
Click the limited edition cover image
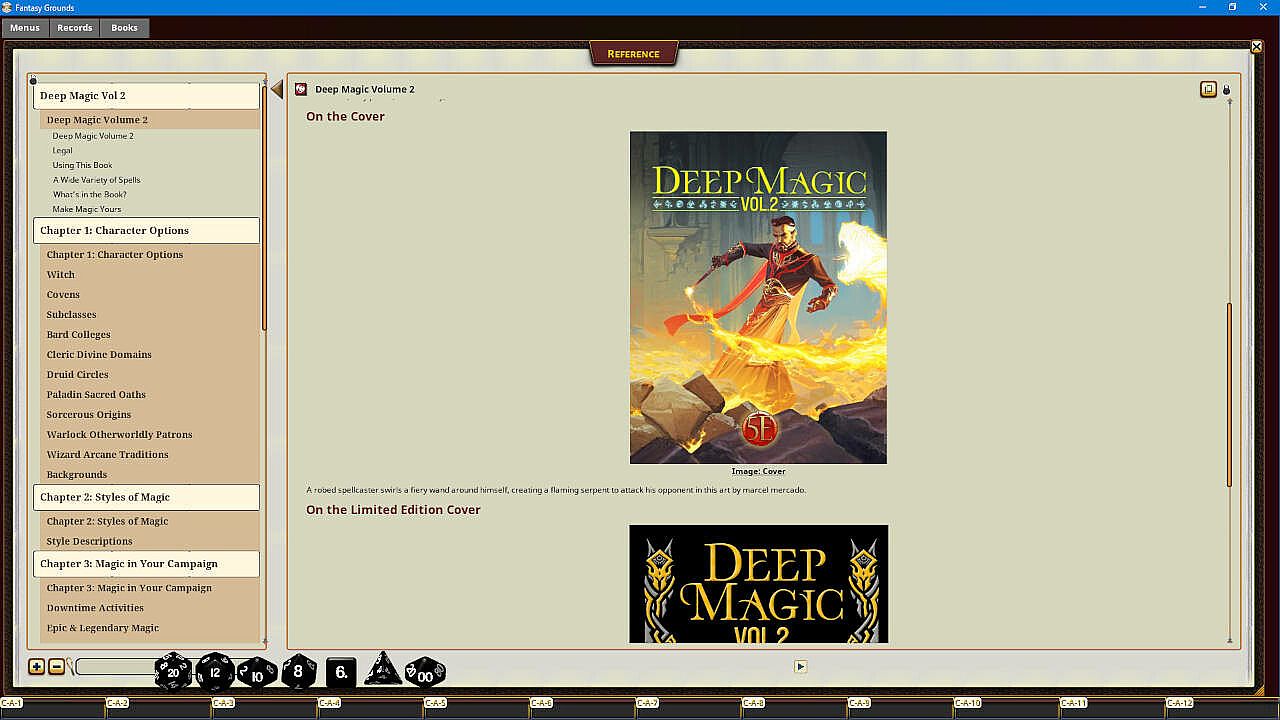pos(759,584)
